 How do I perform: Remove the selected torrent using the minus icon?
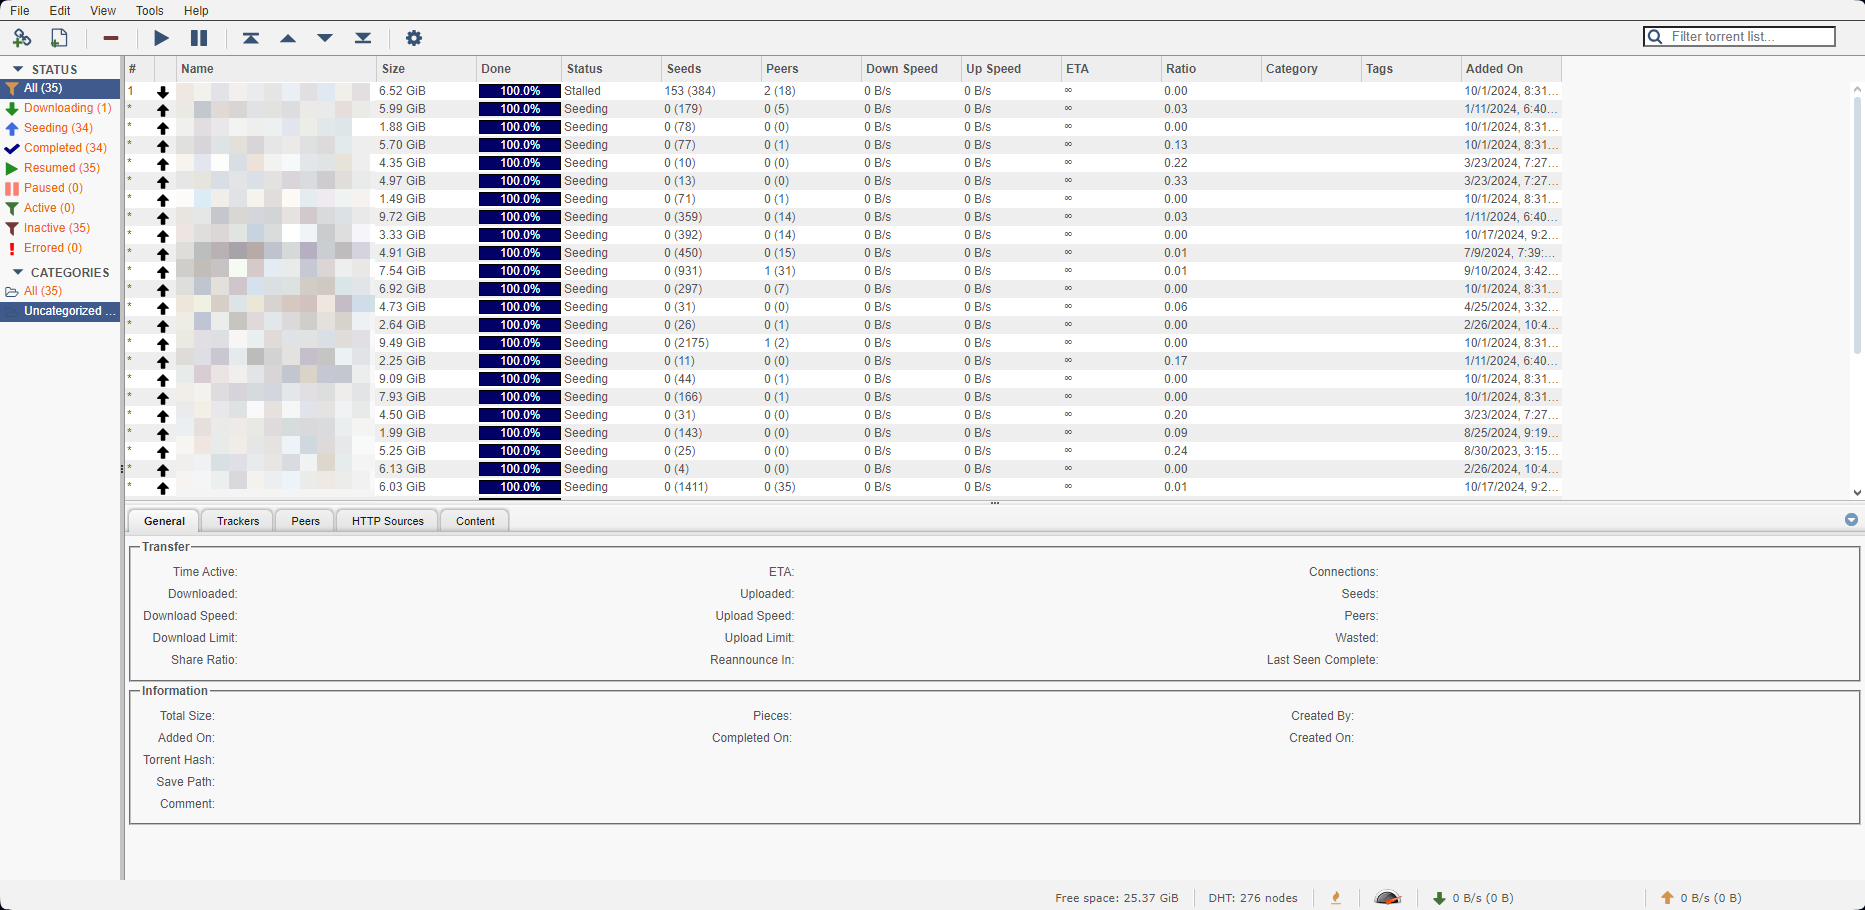[x=110, y=38]
